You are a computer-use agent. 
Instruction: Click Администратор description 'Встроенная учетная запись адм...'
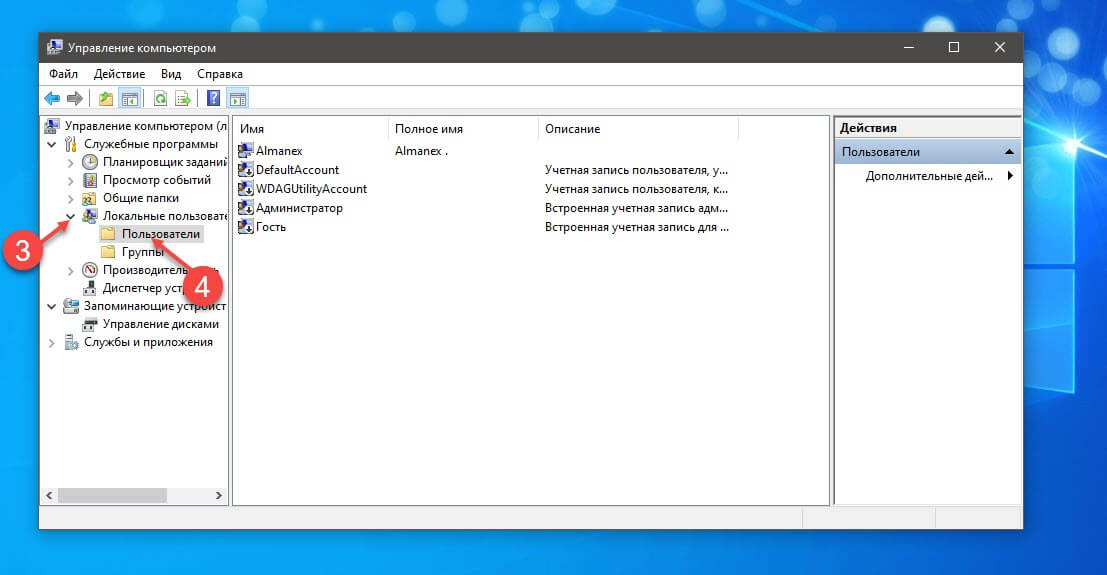[636, 208]
